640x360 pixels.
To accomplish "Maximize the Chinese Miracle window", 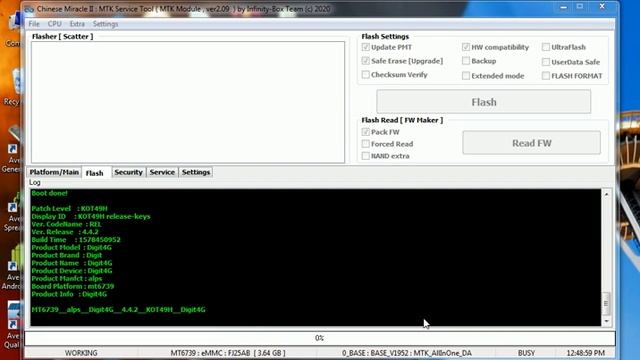I will click(580, 7).
